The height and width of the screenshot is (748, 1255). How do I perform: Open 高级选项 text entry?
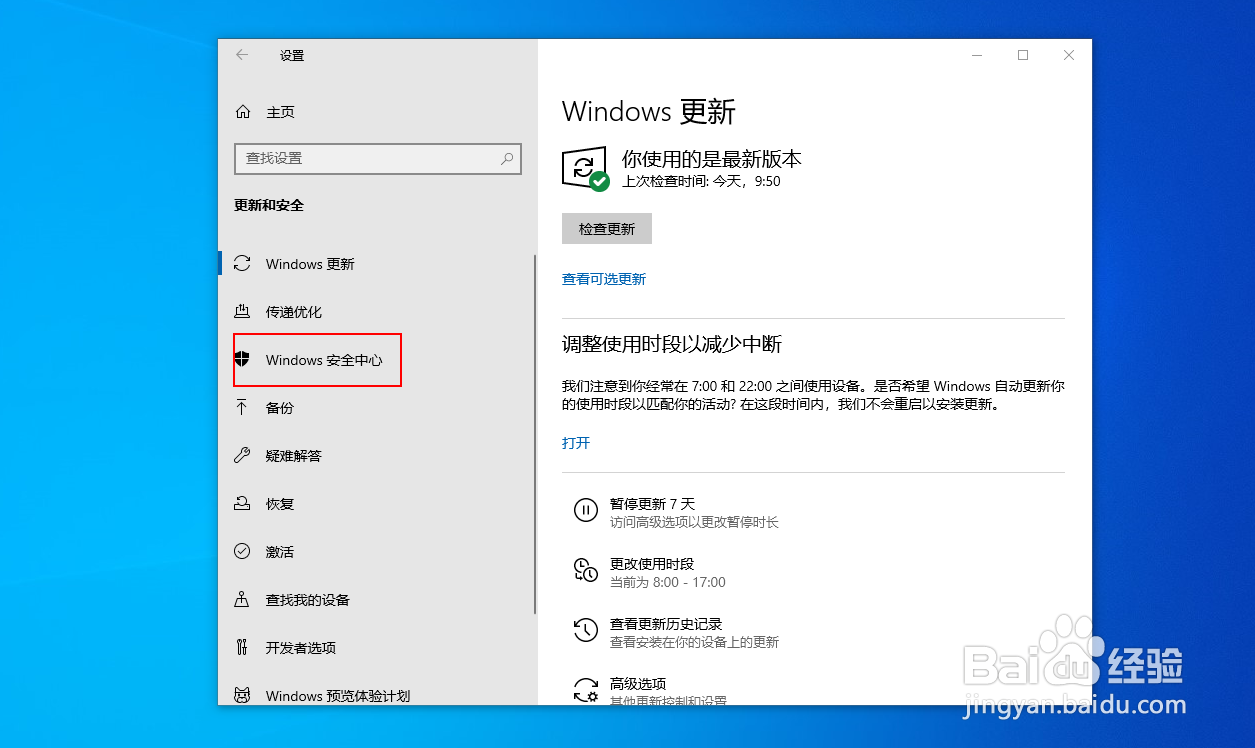click(x=638, y=684)
